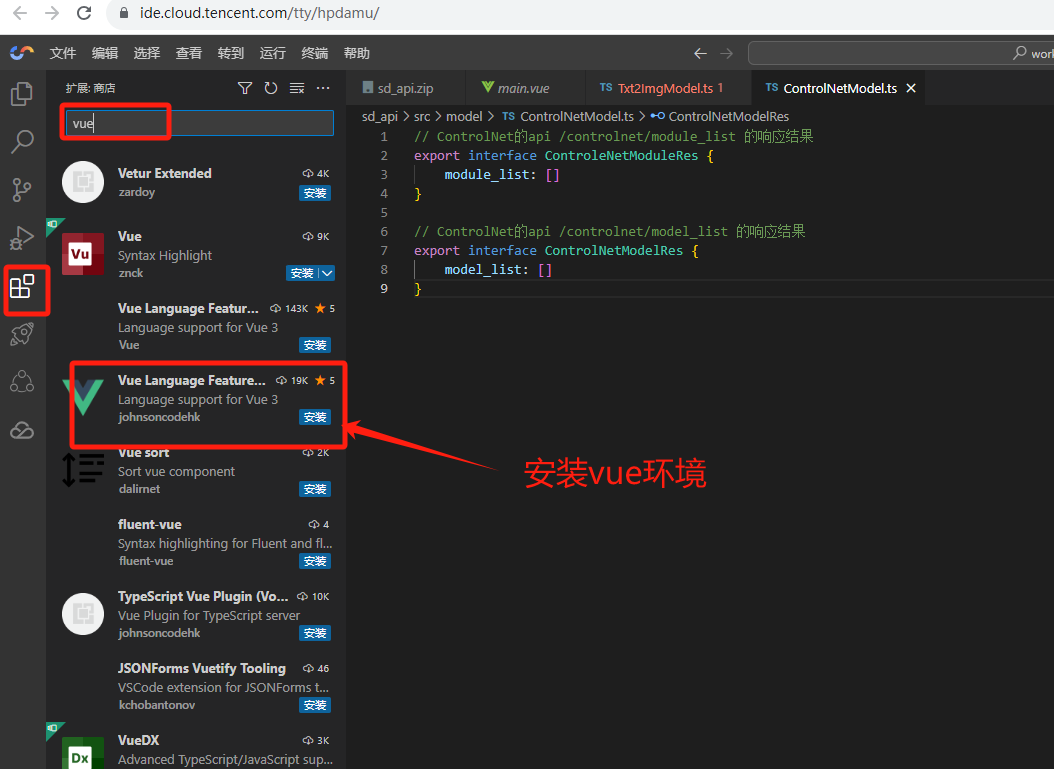Open the Explorer files icon in activity bar
This screenshot has width=1054, height=769.
pyautogui.click(x=22, y=94)
